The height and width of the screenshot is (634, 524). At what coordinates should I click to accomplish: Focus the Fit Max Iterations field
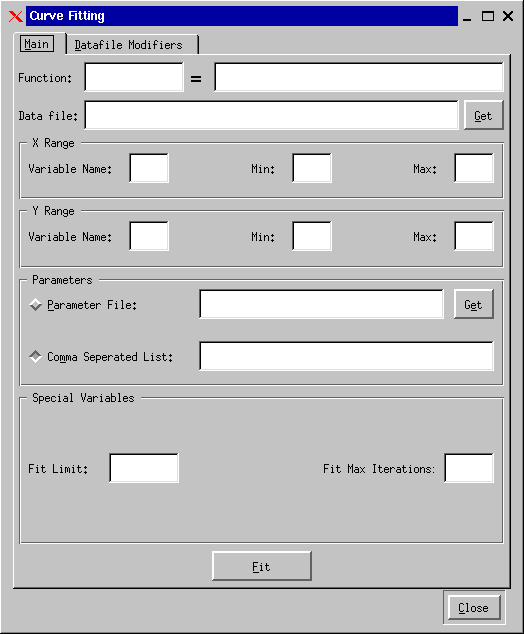(x=469, y=468)
